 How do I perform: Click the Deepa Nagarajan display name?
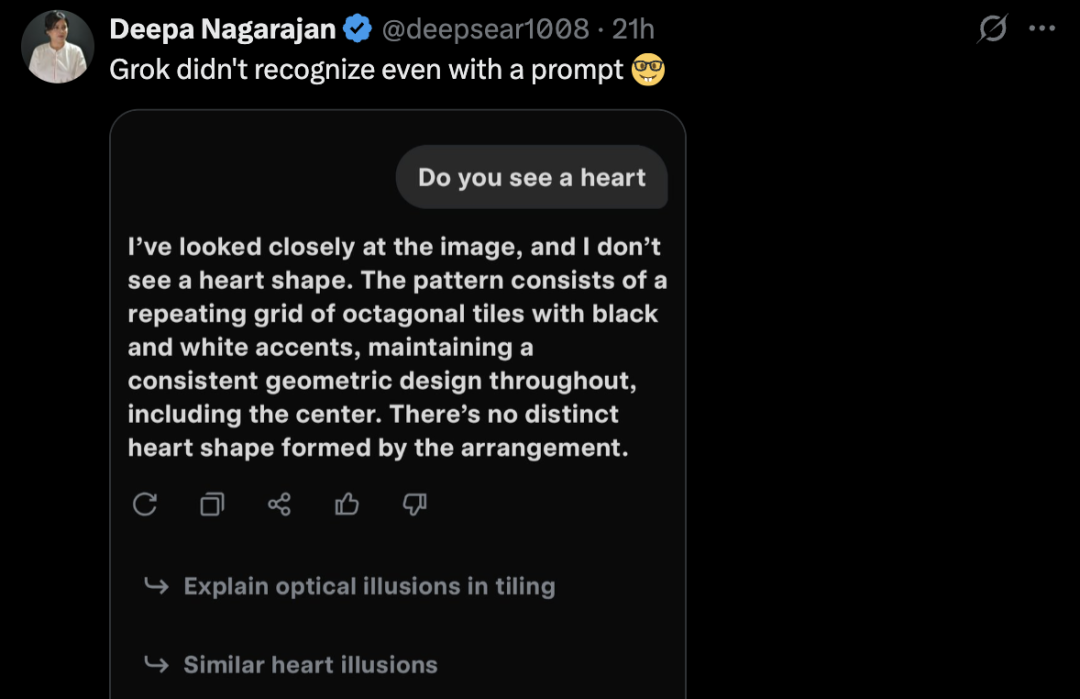222,30
